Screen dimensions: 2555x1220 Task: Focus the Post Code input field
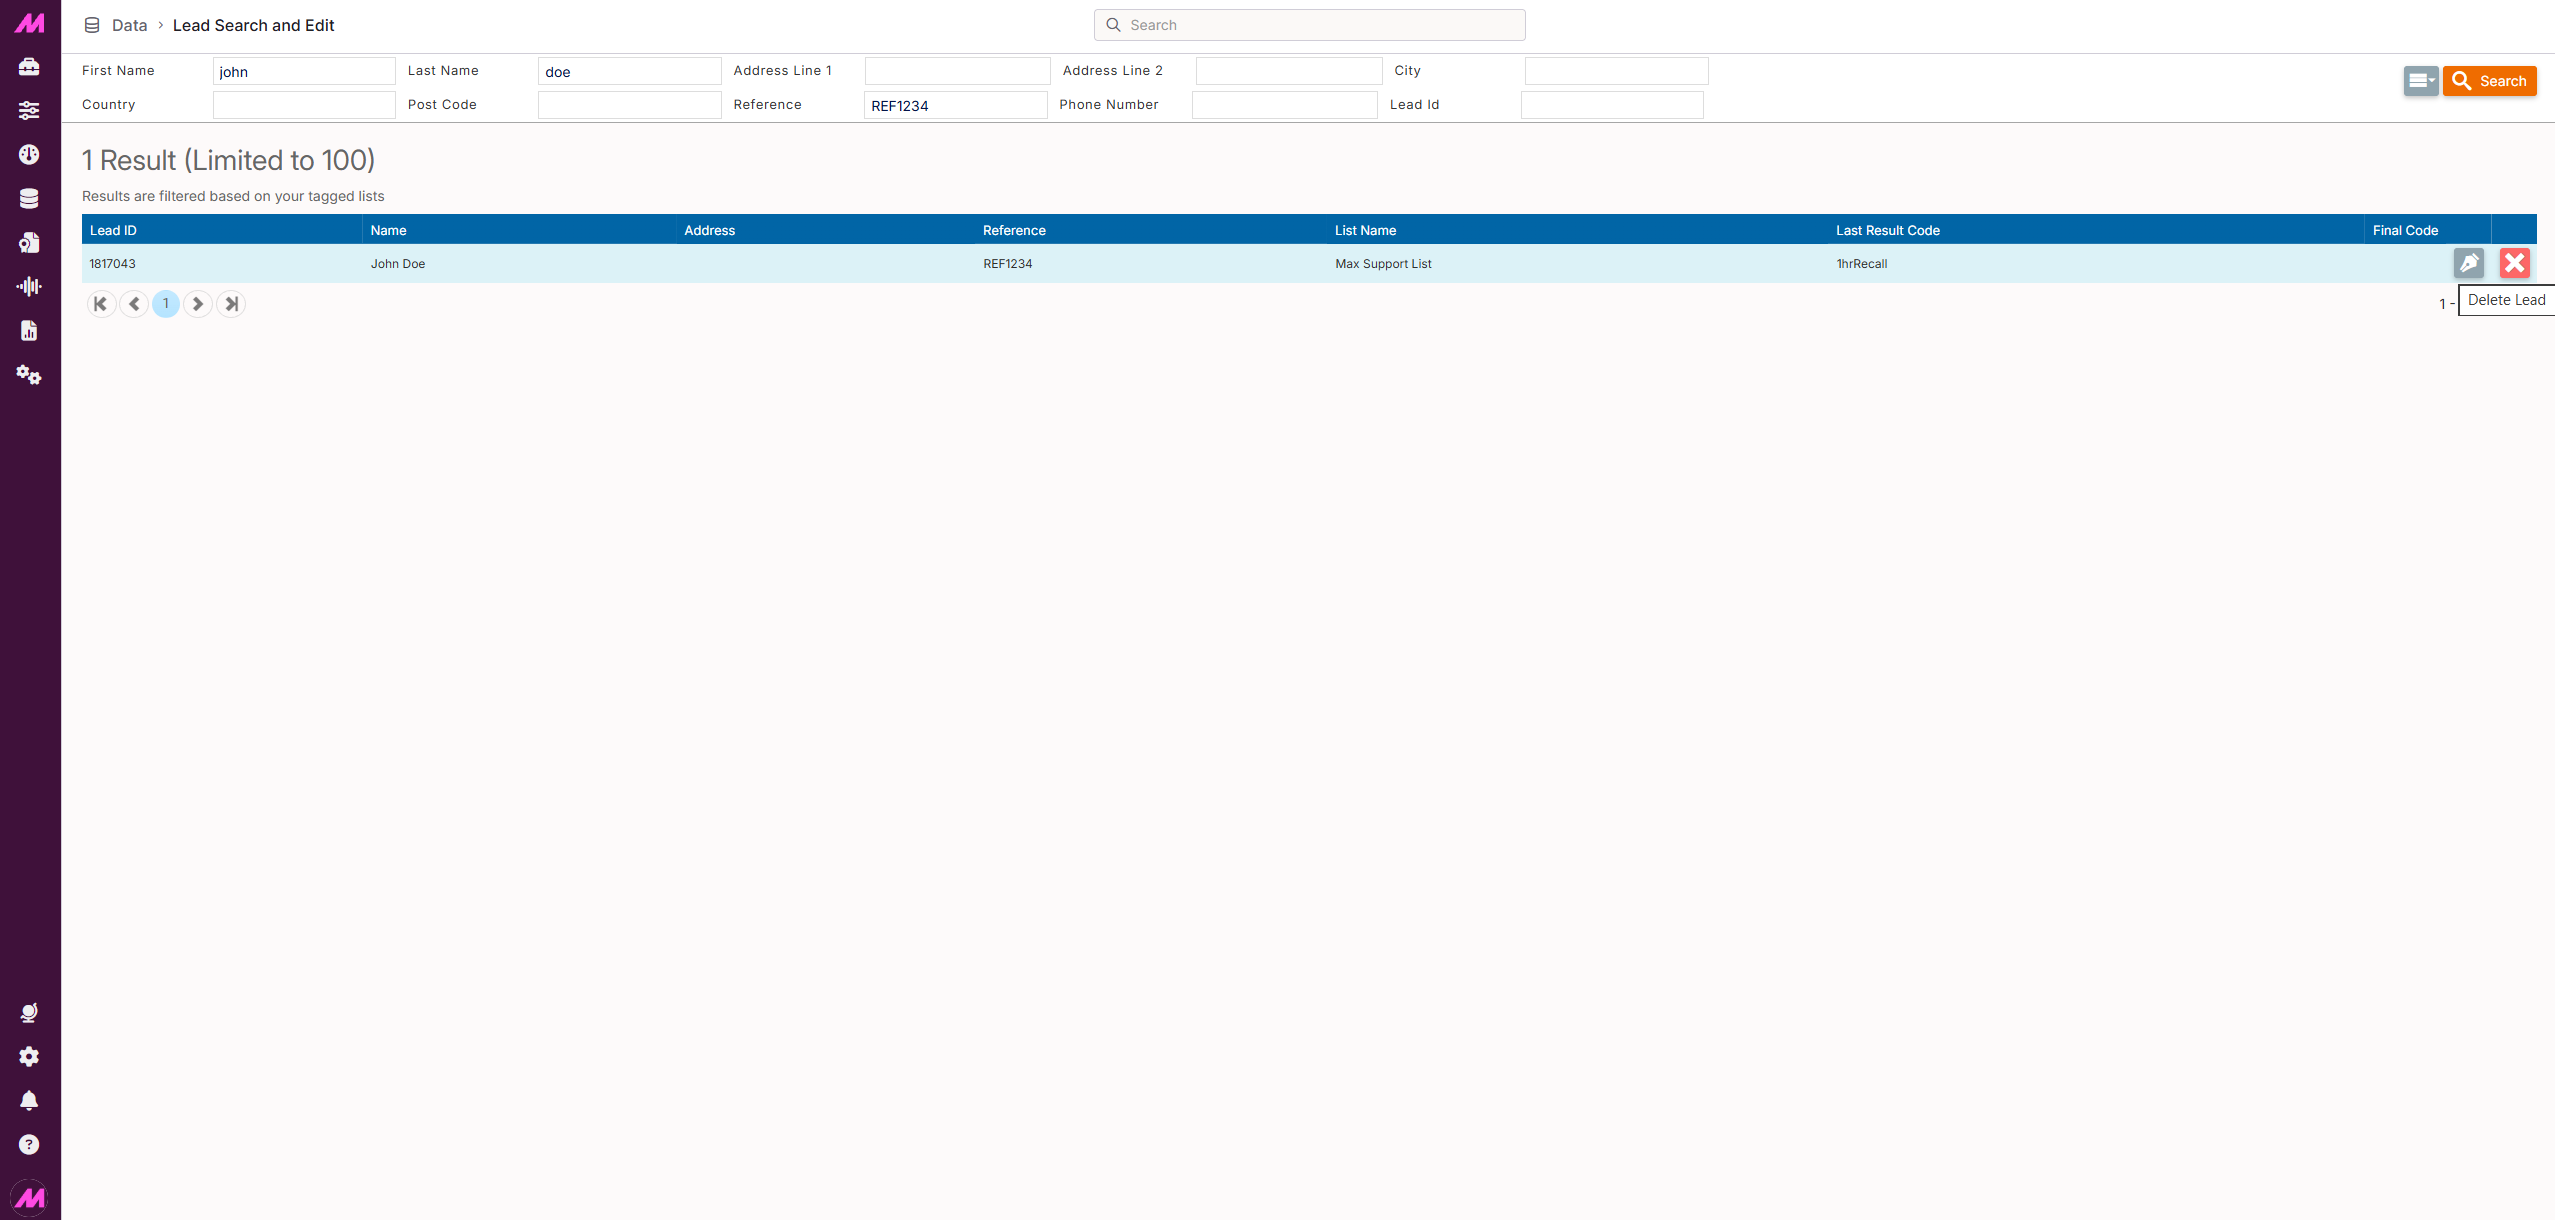point(629,105)
